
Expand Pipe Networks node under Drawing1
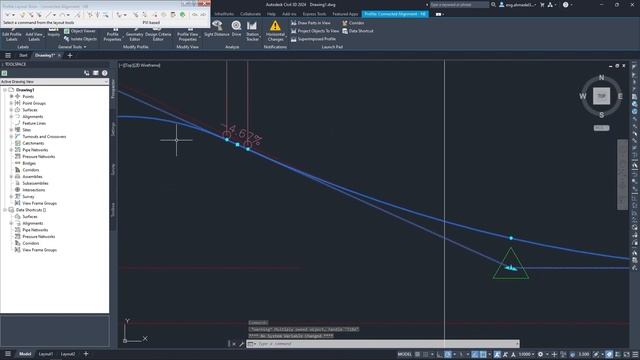[x=11, y=150]
